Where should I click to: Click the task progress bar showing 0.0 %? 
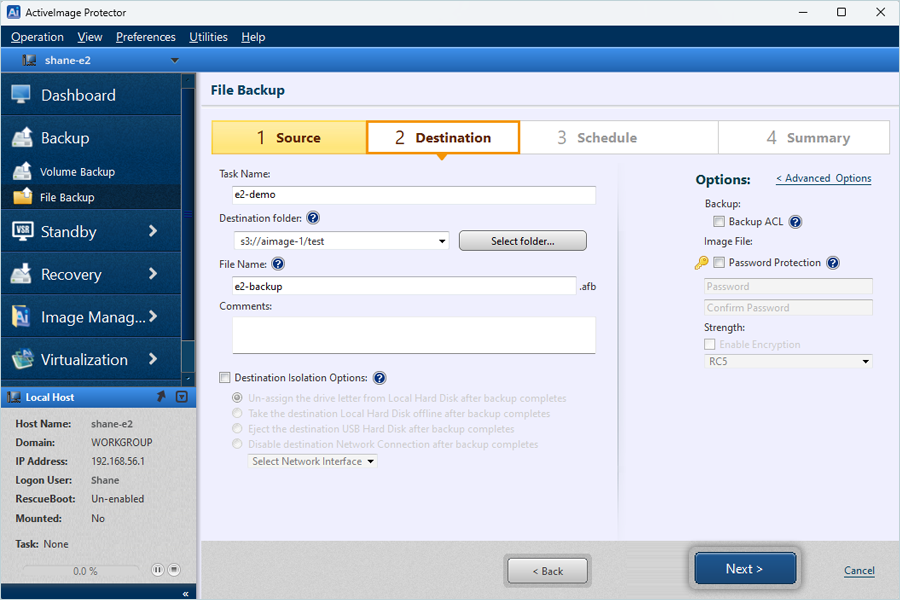[x=83, y=571]
